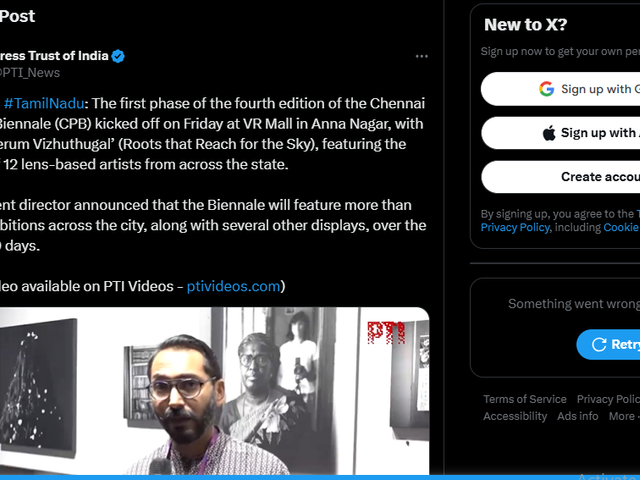Open the @PTI_News handle
640x480 pixels.
[x=30, y=73]
